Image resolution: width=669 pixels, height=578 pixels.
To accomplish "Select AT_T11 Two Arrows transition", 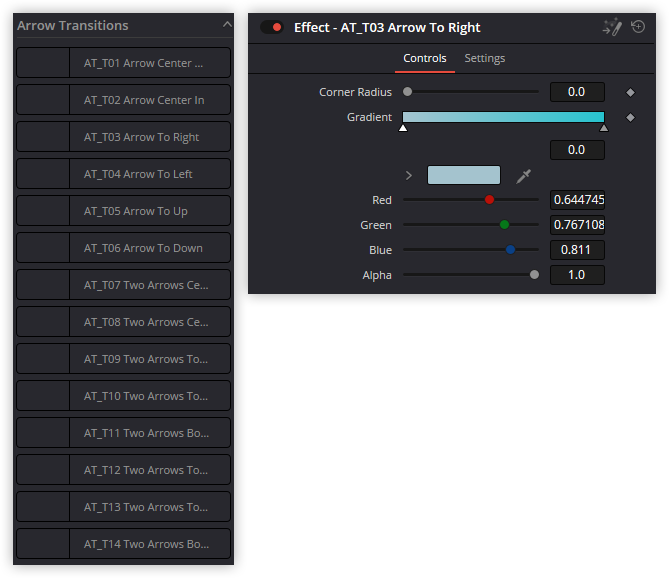I will tap(124, 433).
